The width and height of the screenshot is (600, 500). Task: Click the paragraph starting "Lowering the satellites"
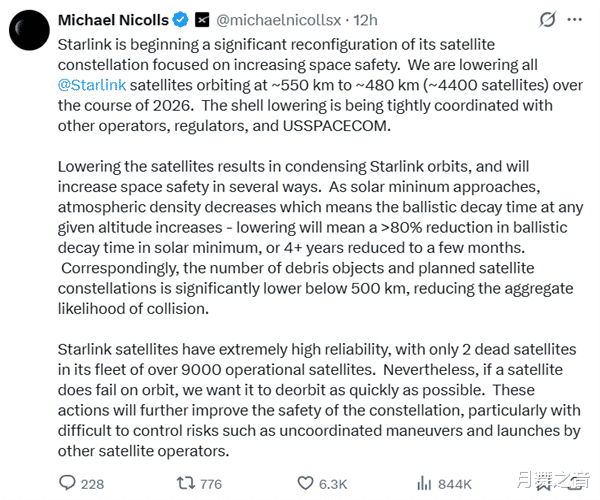[300, 237]
